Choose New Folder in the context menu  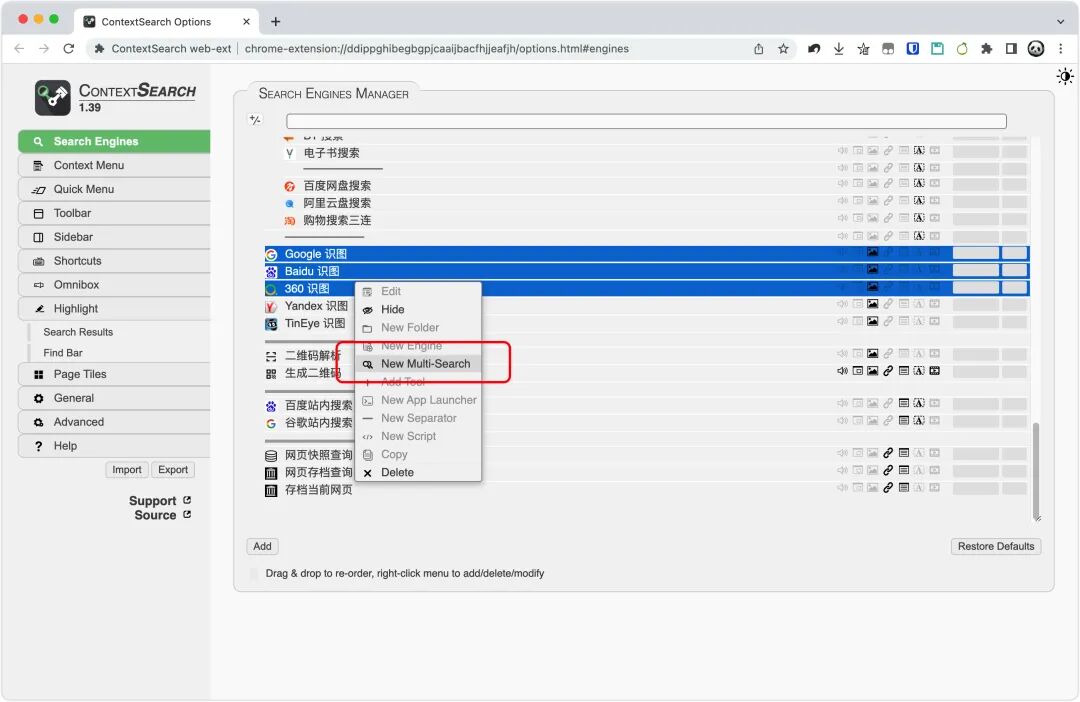tap(417, 327)
